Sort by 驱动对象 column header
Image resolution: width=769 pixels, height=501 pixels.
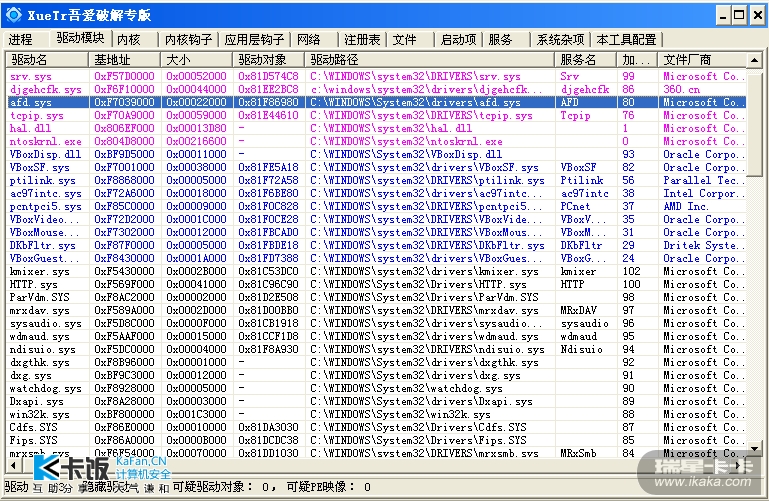[268, 60]
